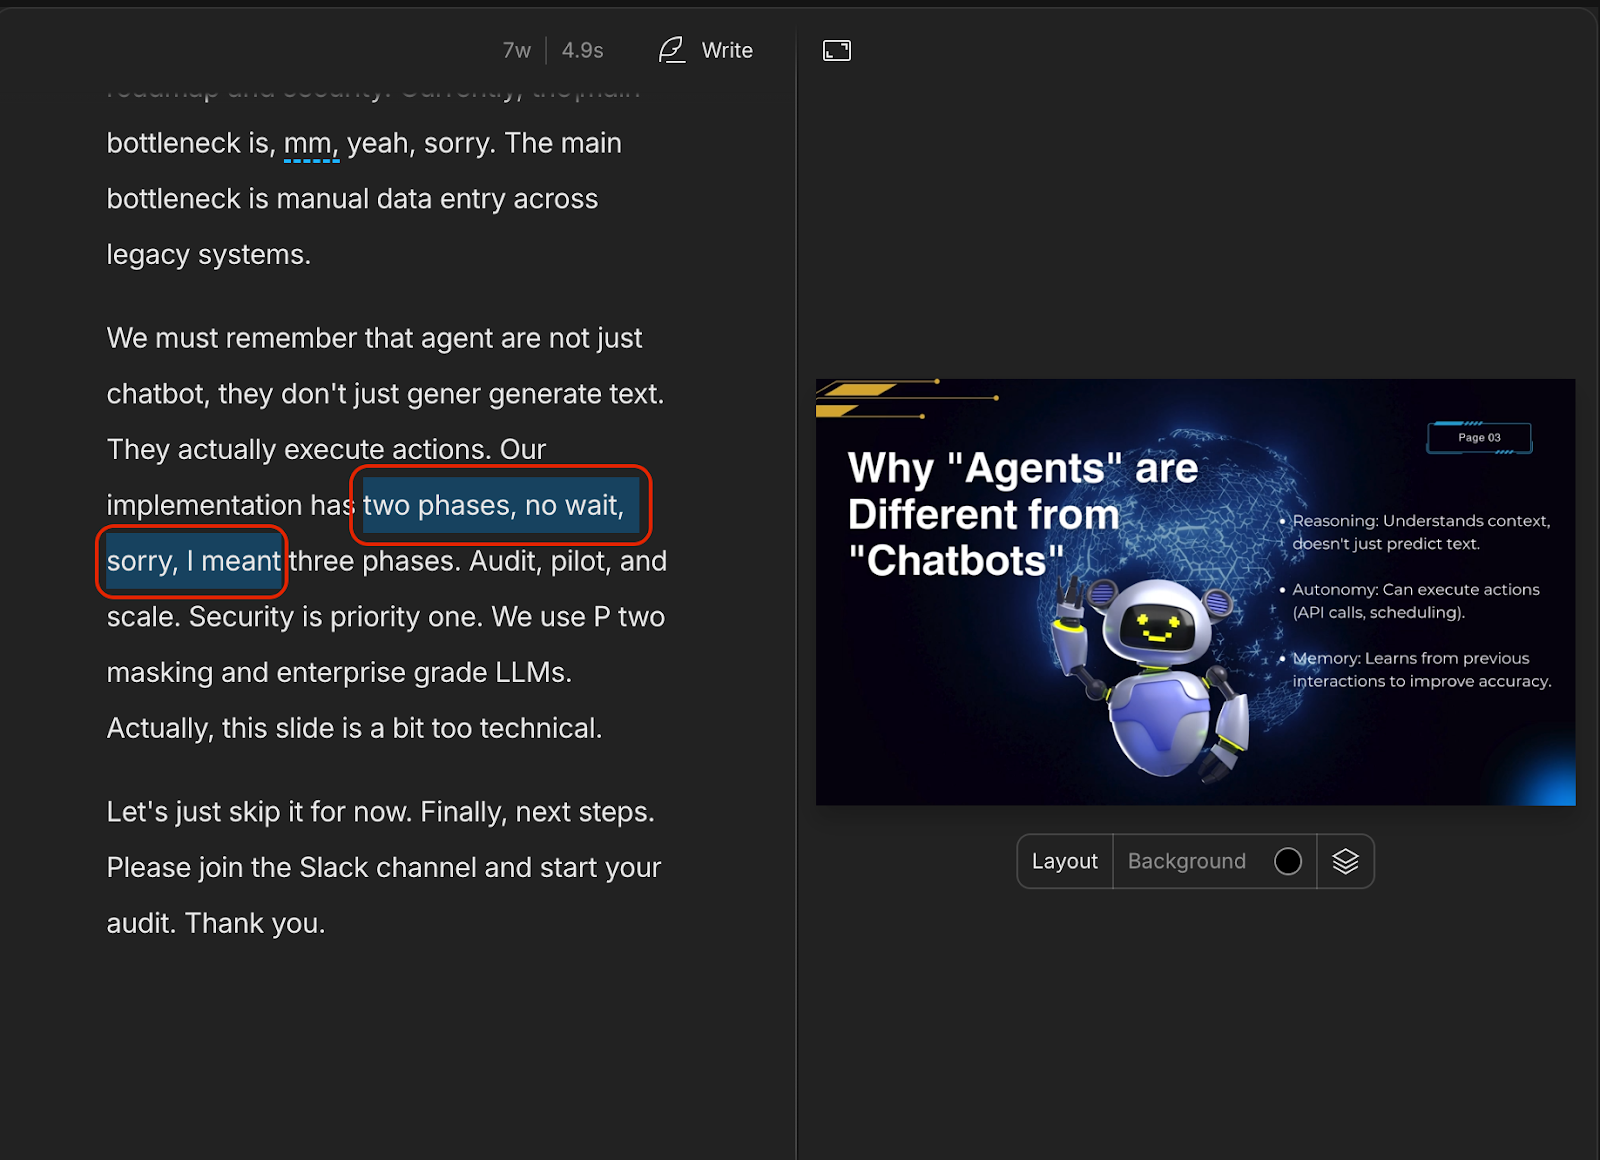Click the feather Write icon
Viewport: 1600px width, 1160px height.
(672, 50)
